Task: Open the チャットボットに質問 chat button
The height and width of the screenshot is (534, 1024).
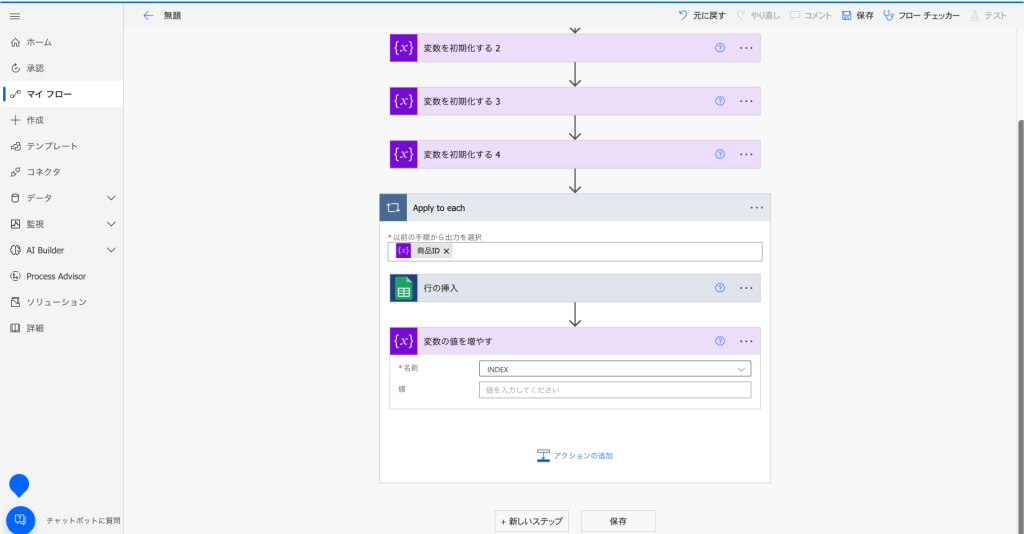Action: tap(20, 520)
